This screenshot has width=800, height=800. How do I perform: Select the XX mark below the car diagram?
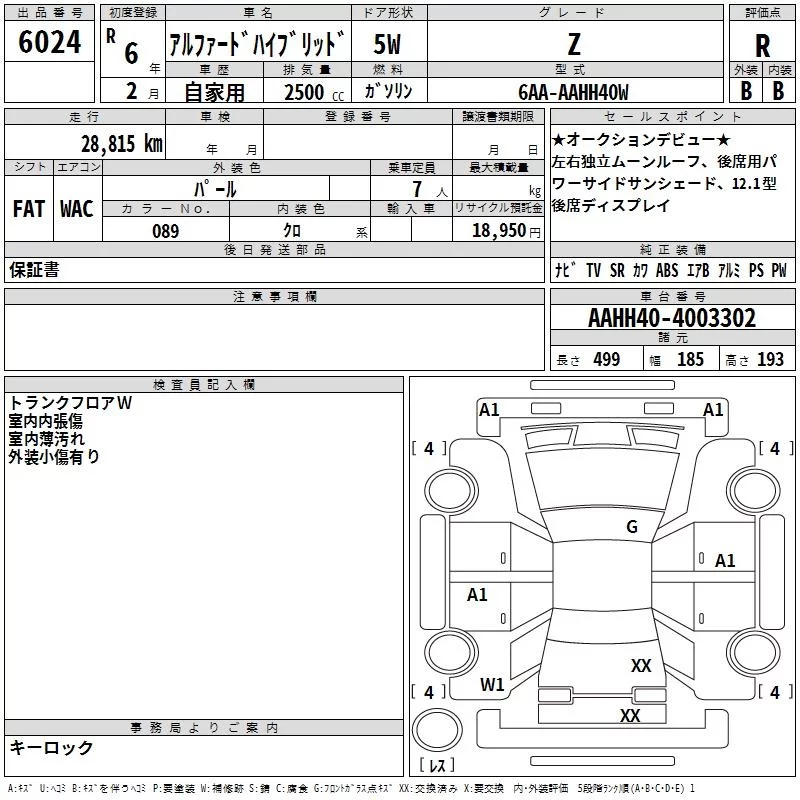tap(630, 716)
